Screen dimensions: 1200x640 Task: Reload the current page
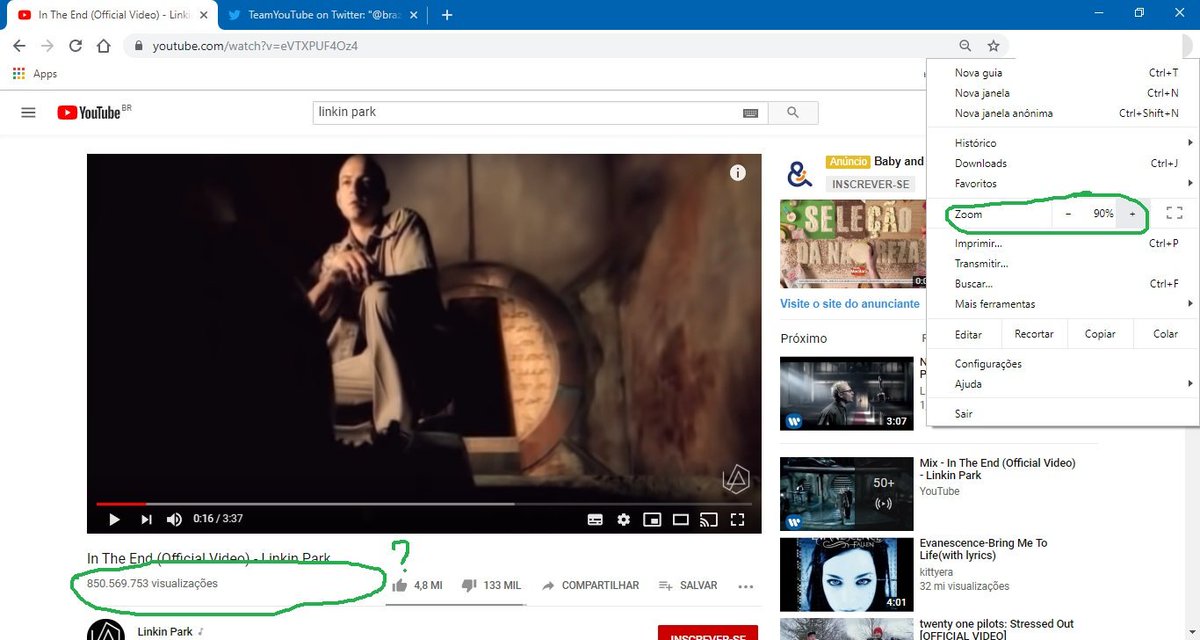point(75,46)
